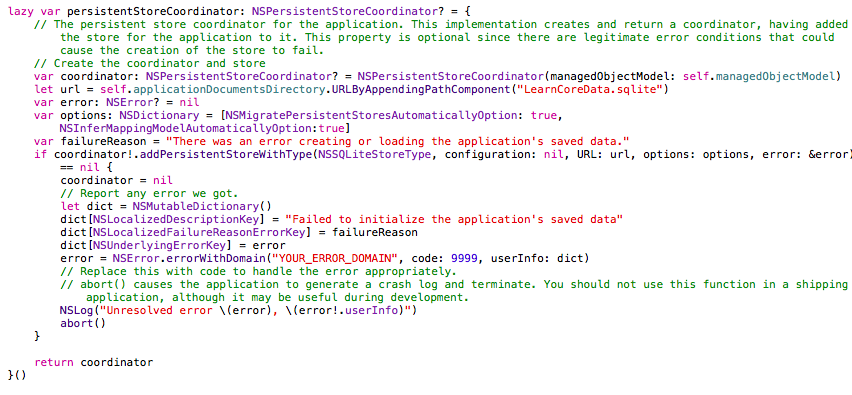The height and width of the screenshot is (395, 852).
Task: Click 'var error: NSError? = nil' line
Action: (116, 102)
